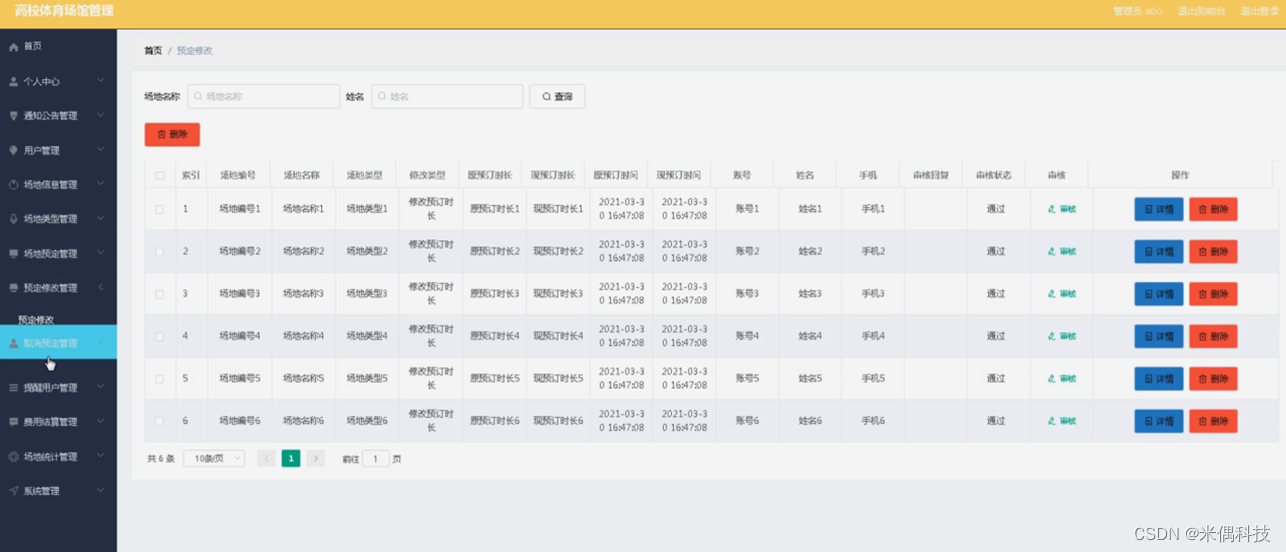The image size is (1286, 552).
Task: Focus the 前往 page number input
Action: tap(375, 458)
